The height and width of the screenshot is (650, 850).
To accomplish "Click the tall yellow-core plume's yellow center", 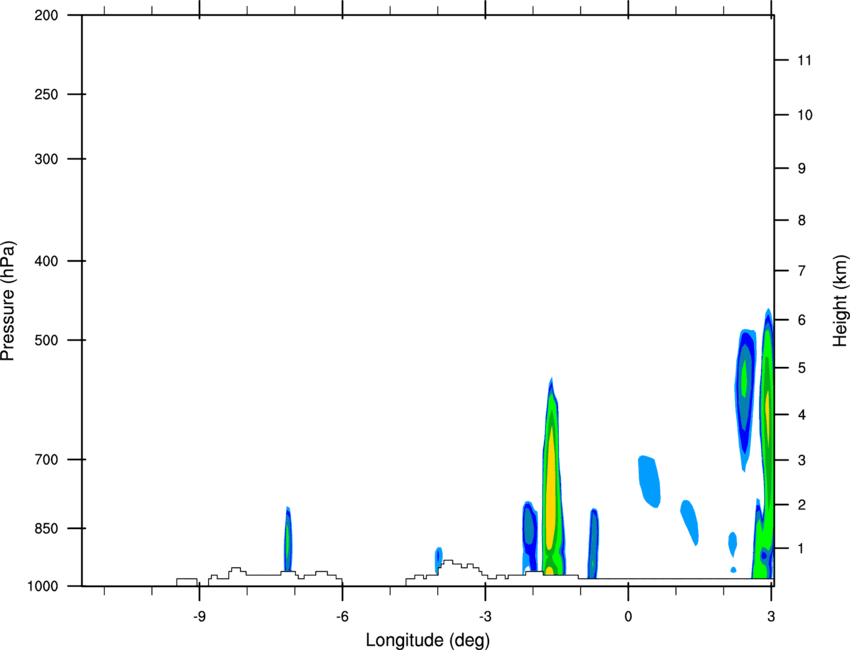I will pyautogui.click(x=551, y=488).
